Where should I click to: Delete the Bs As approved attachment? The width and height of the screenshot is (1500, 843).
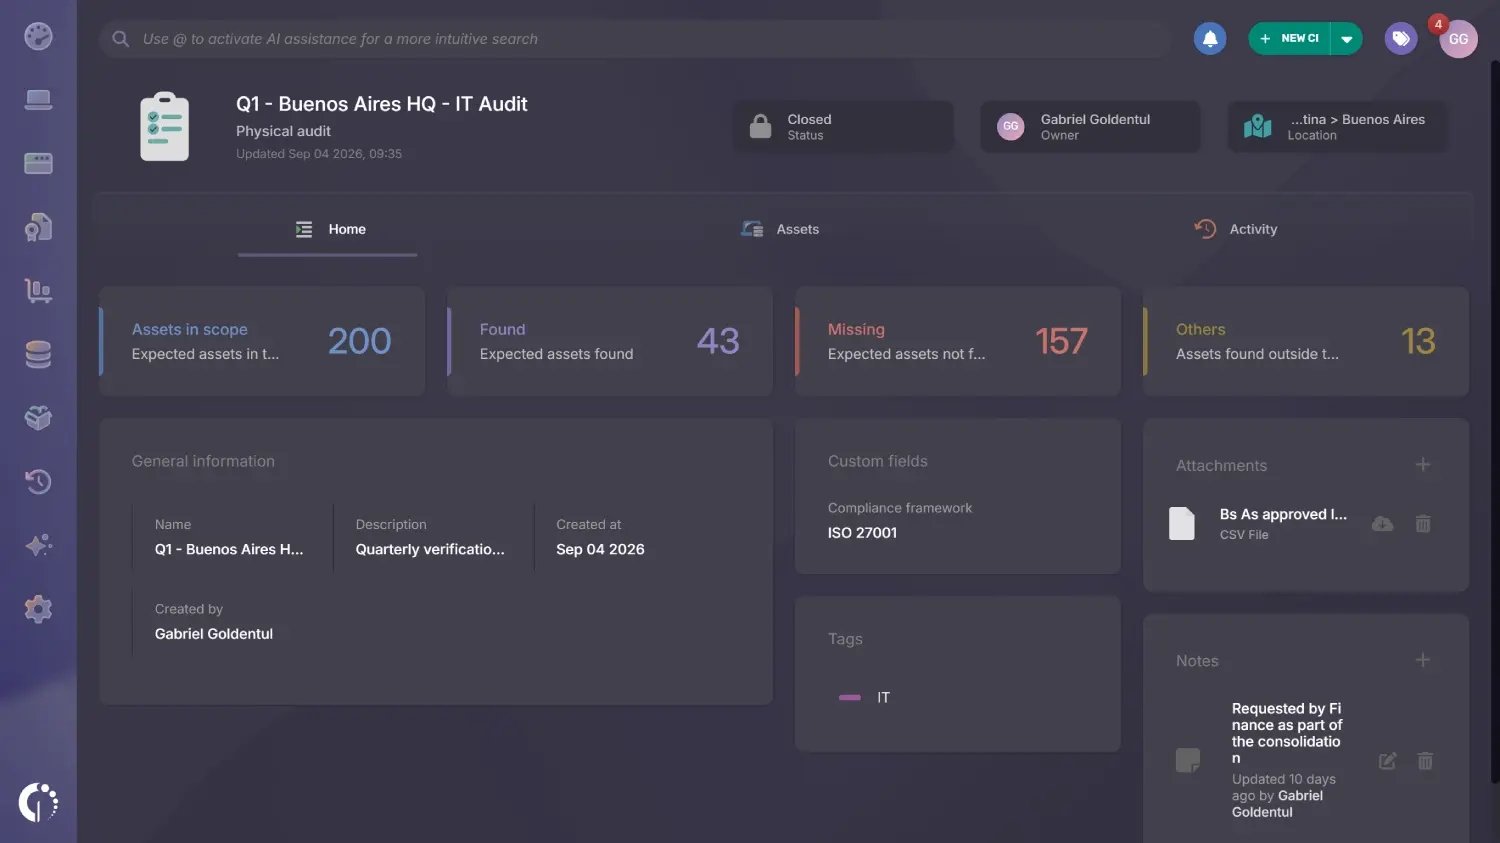(x=1423, y=524)
